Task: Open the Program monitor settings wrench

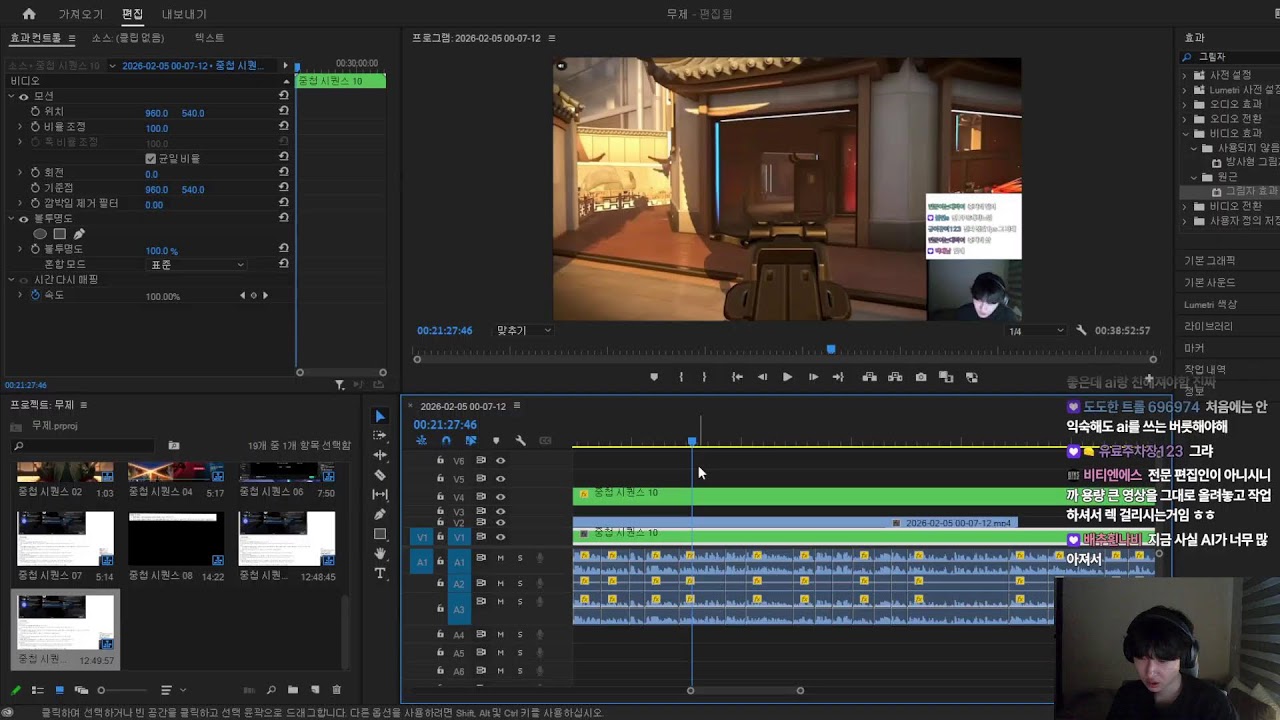Action: click(1081, 331)
